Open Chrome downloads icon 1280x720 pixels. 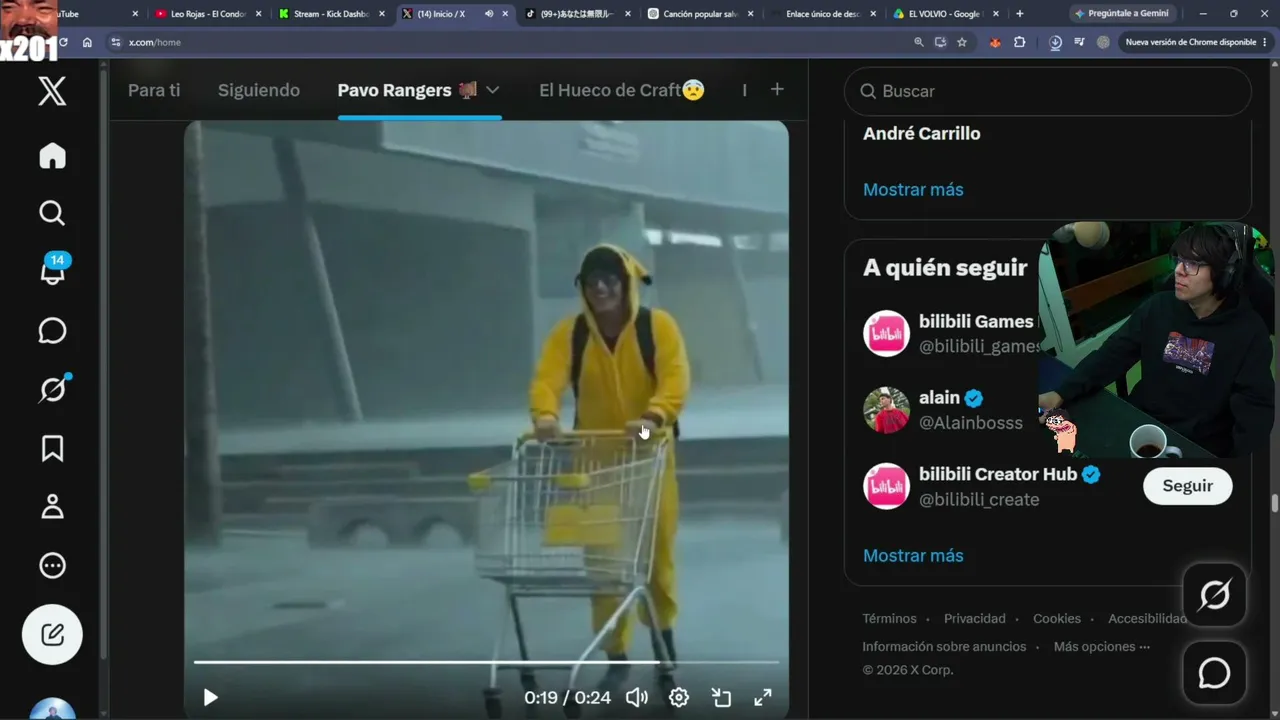[x=1056, y=42]
